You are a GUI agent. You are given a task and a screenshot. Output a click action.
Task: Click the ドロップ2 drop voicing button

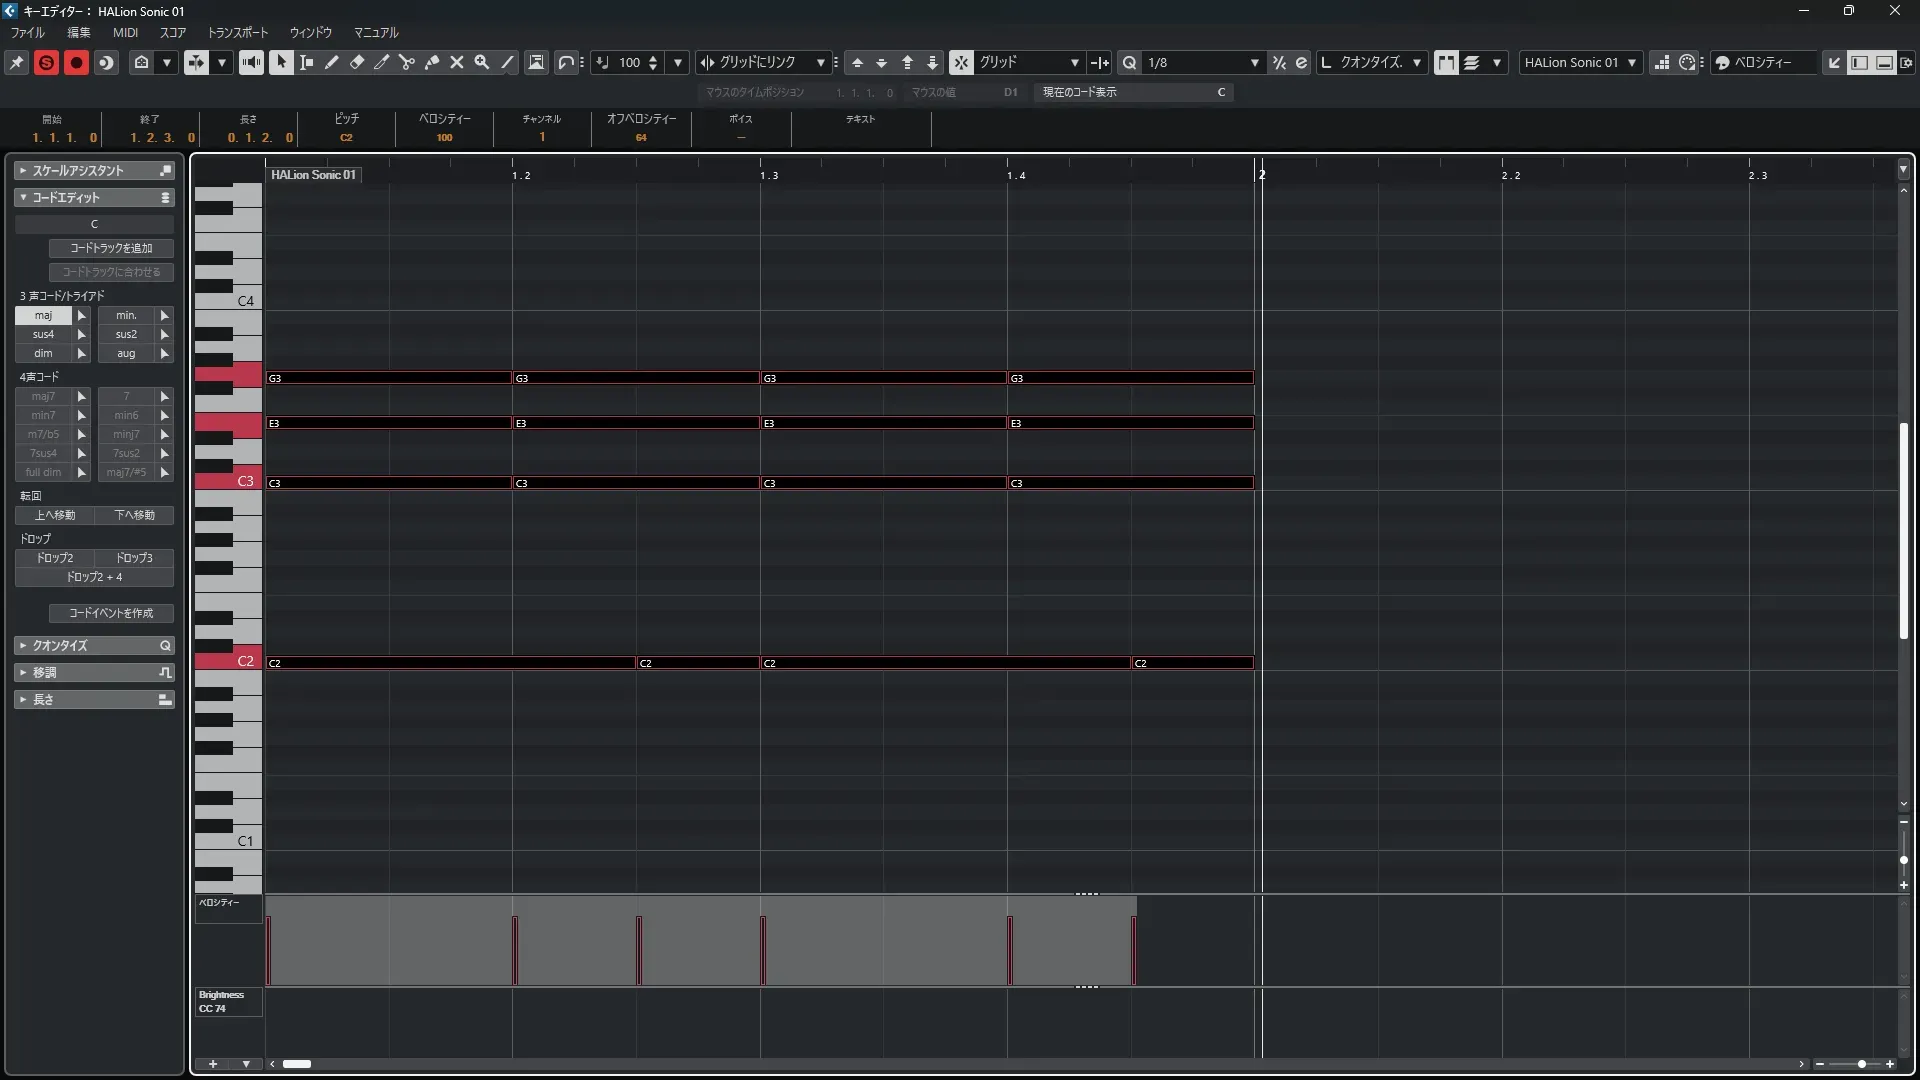[x=55, y=558]
